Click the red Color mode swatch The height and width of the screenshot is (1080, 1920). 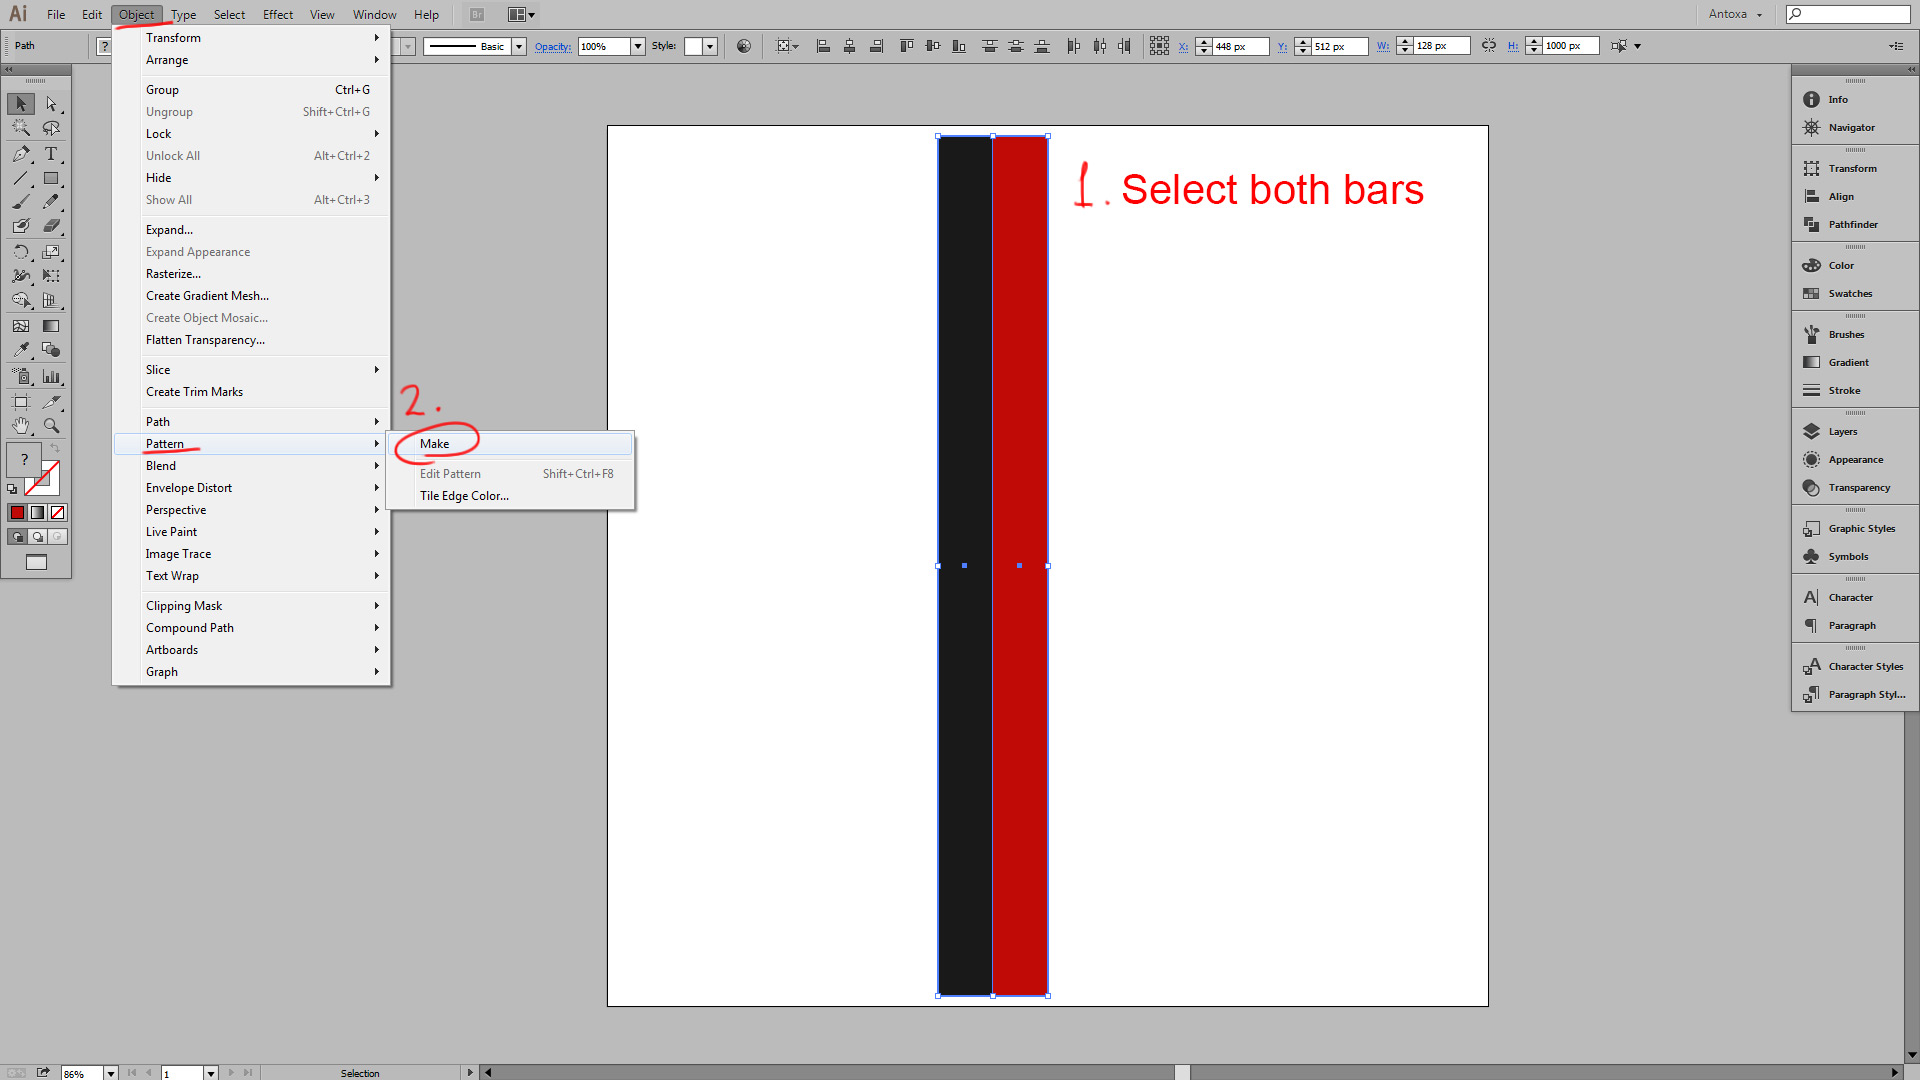[18, 513]
